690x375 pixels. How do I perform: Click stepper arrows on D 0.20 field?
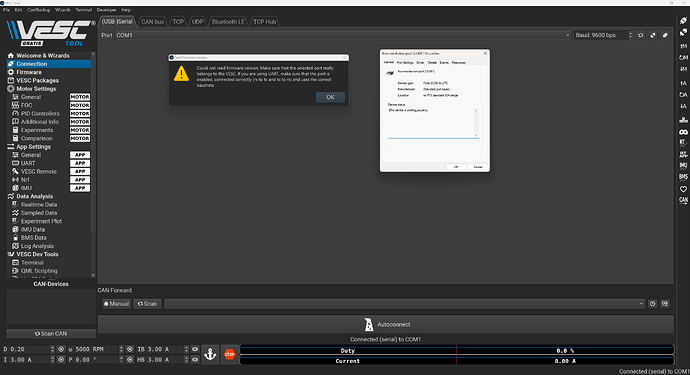click(52, 349)
